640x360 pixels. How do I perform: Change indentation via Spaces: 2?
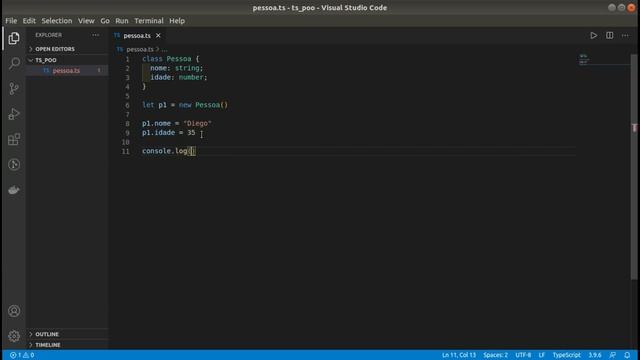pos(496,355)
